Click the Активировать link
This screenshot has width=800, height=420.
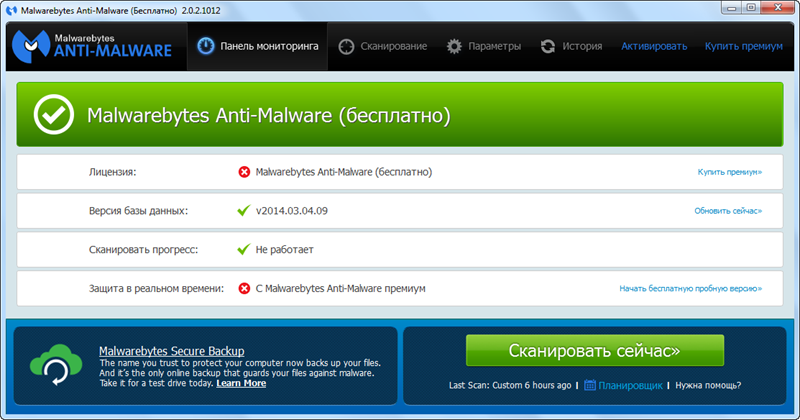pos(654,46)
